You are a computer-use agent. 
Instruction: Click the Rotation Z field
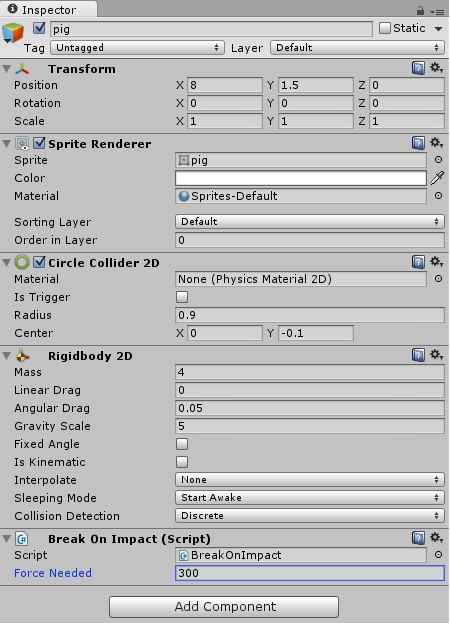click(x=407, y=103)
